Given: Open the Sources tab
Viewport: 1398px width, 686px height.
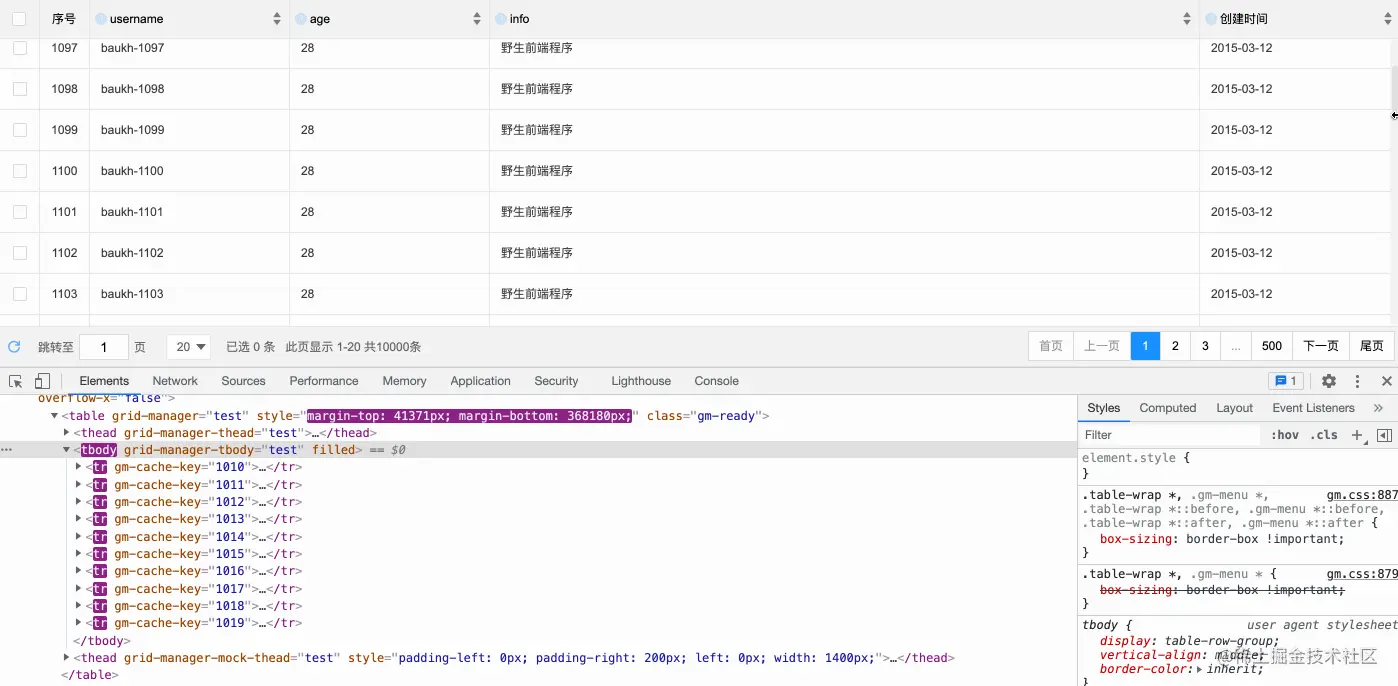Looking at the screenshot, I should click(243, 381).
